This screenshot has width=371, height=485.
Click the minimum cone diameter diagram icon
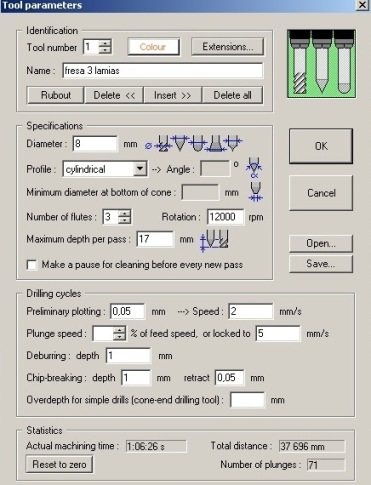click(255, 192)
